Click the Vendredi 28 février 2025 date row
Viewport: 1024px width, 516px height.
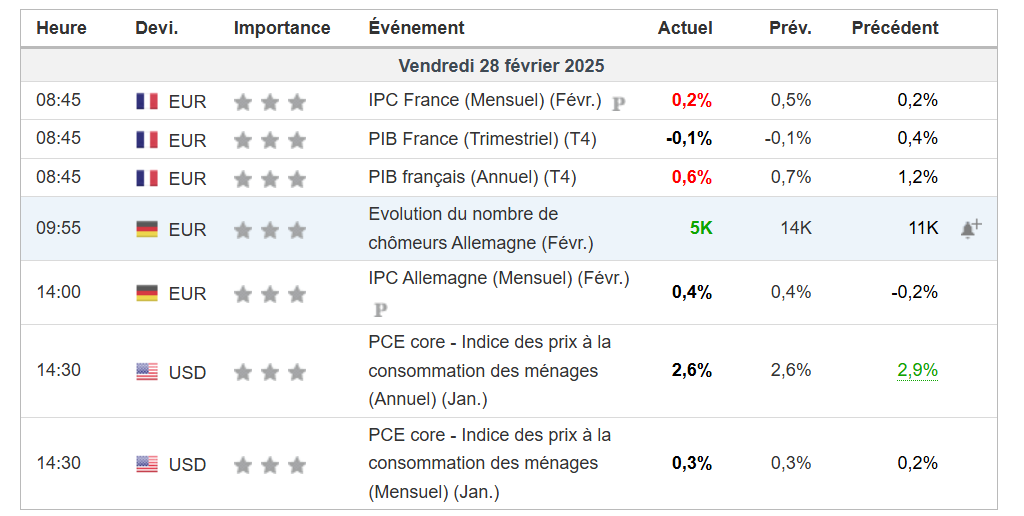[501, 66]
